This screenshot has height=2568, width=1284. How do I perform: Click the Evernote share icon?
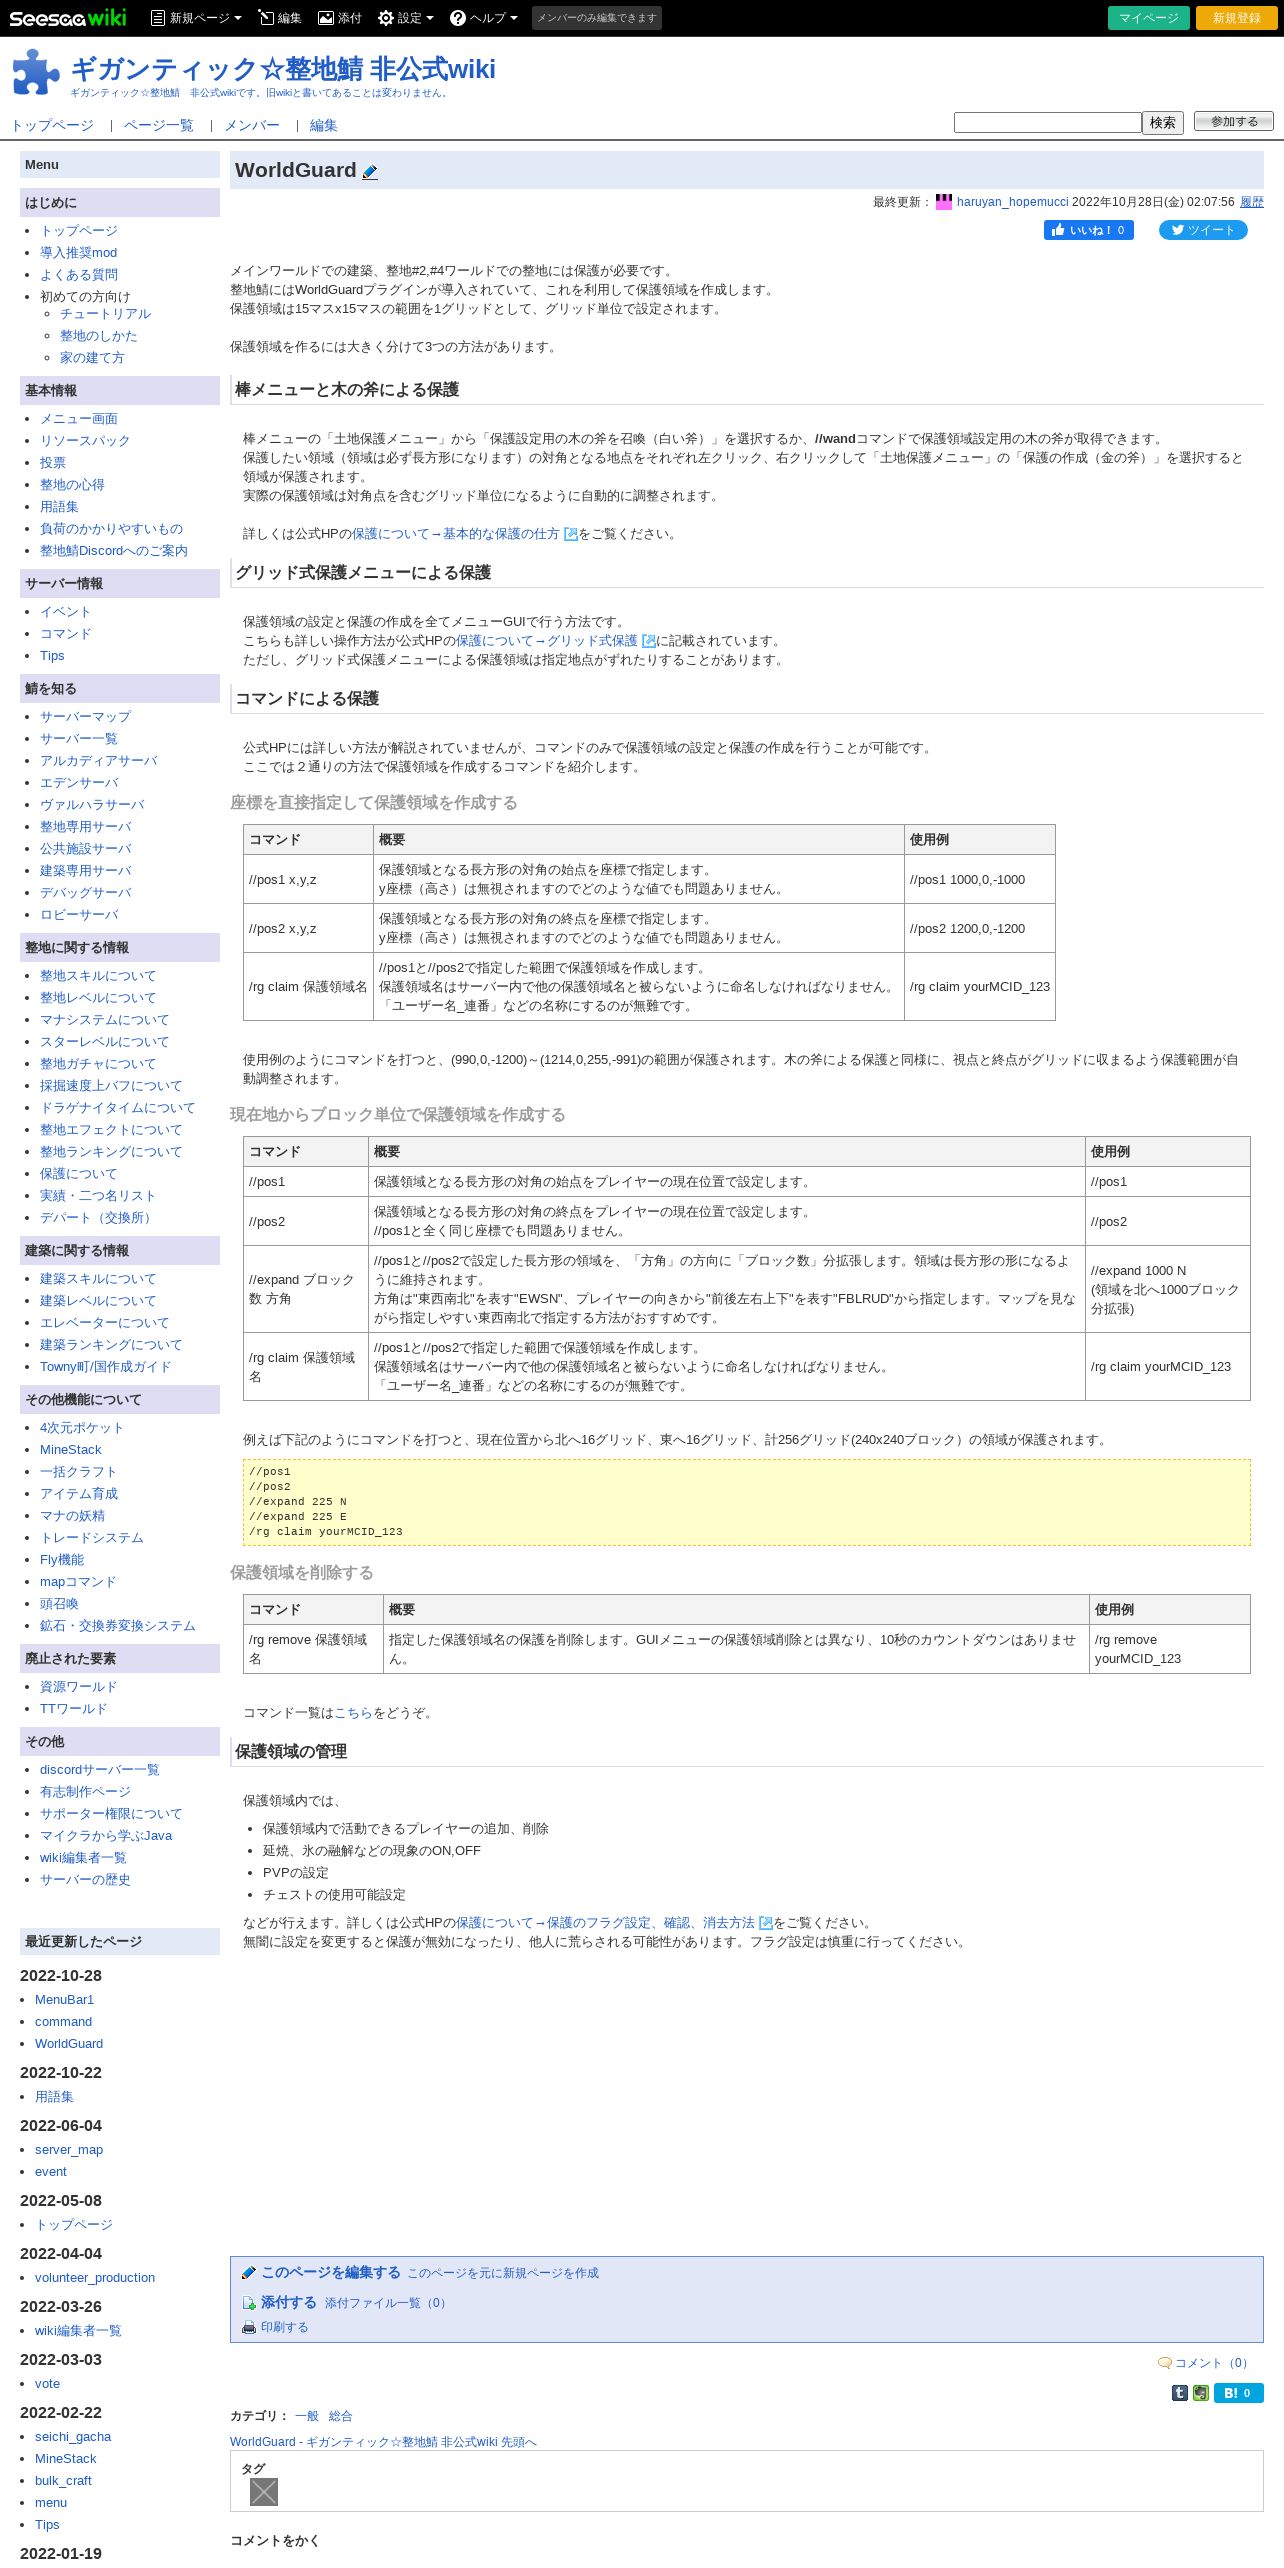[1201, 2393]
